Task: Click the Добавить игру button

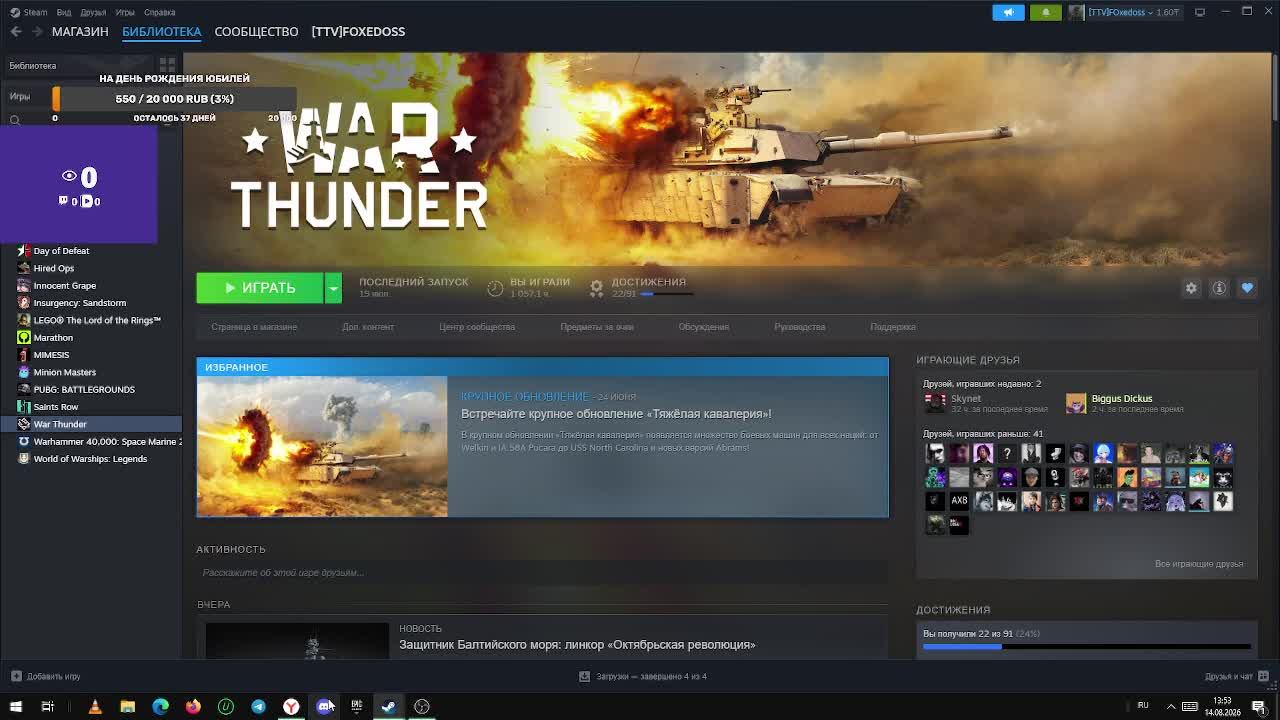Action: coord(45,677)
